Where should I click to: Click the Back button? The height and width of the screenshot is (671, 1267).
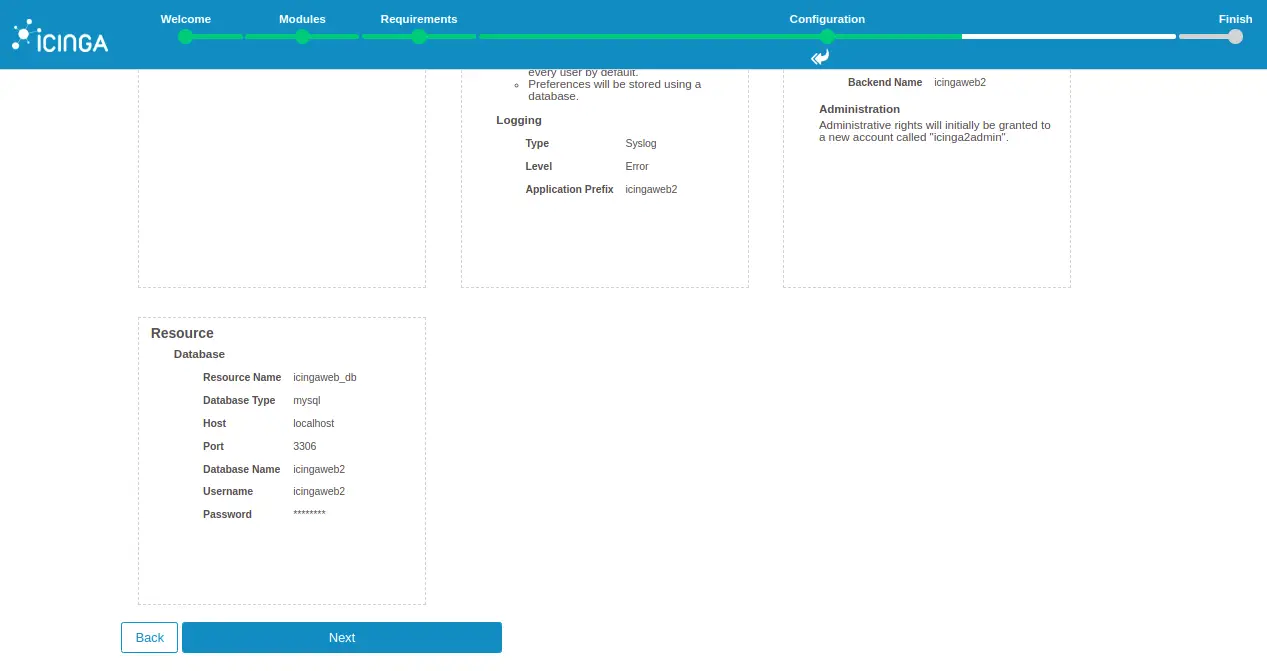149,638
